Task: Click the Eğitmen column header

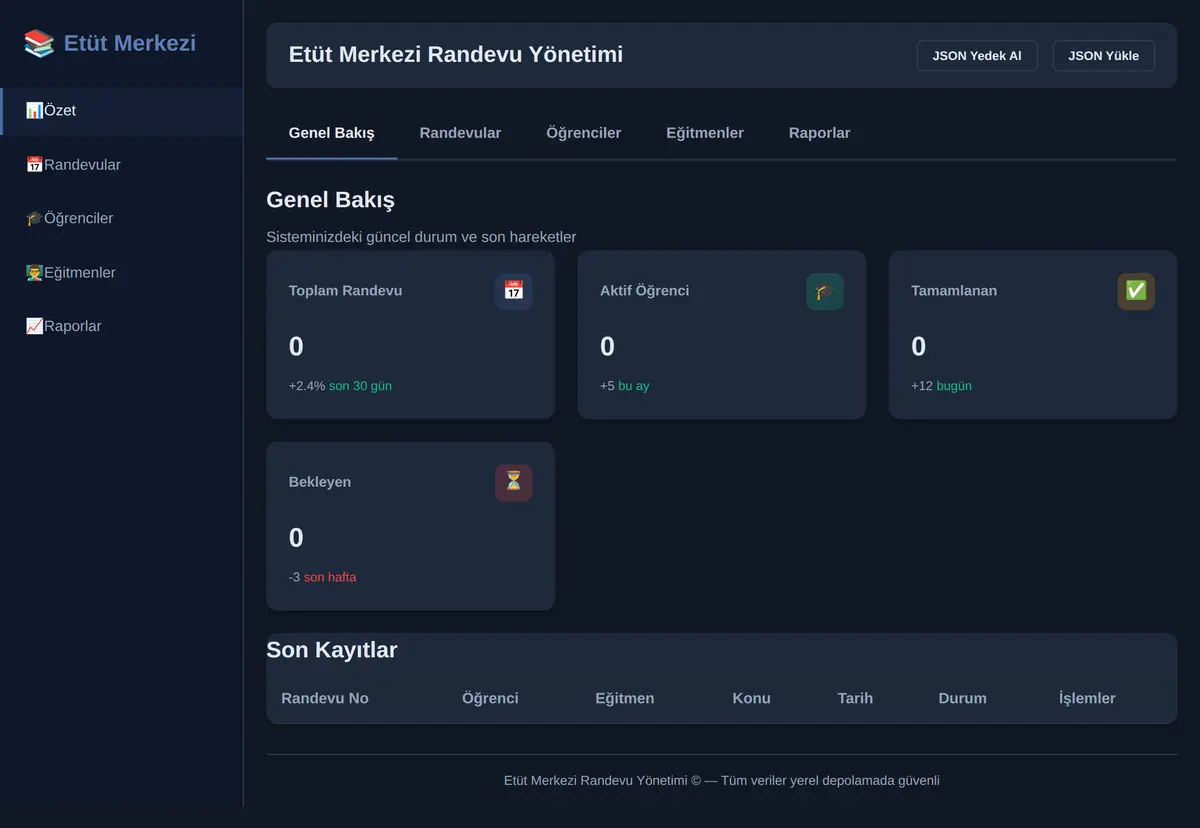Action: (x=625, y=698)
